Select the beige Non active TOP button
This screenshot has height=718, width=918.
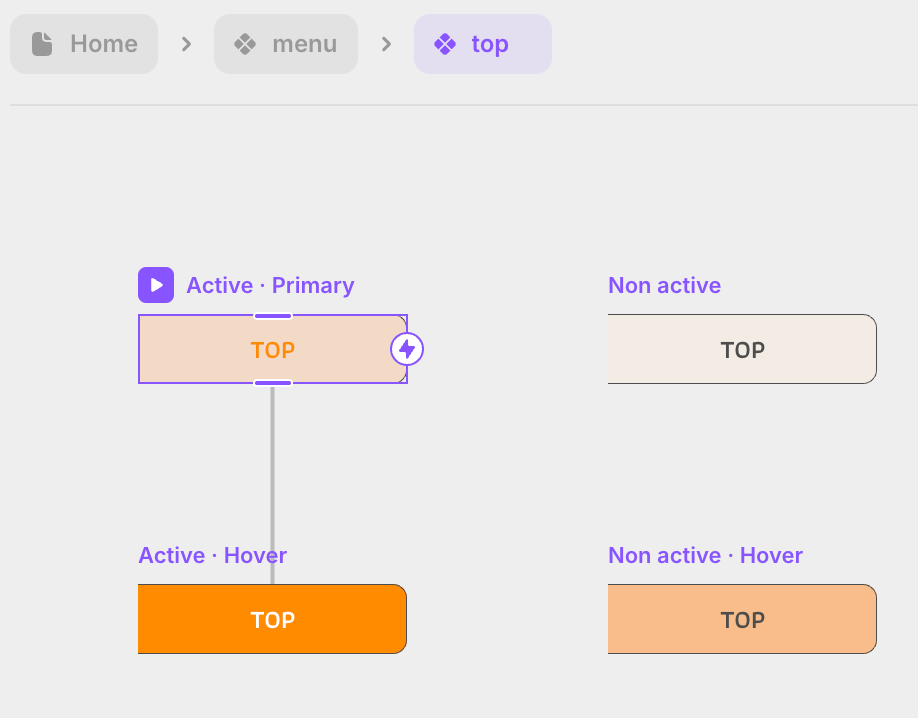742,349
